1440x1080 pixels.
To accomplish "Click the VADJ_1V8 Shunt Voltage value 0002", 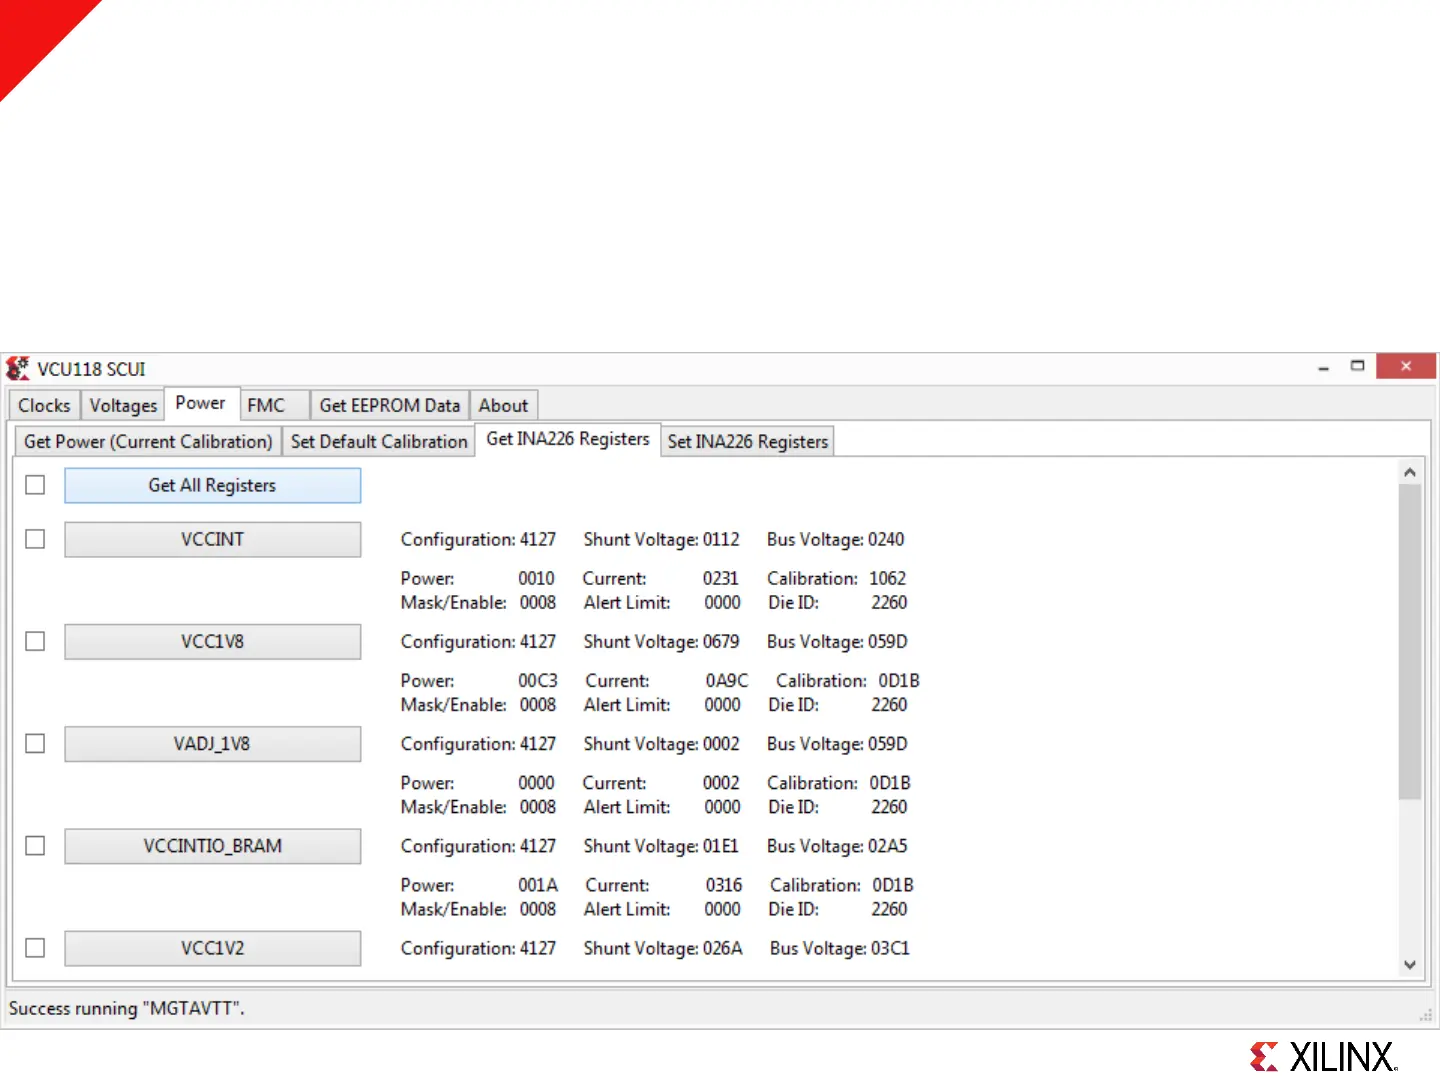I will 721,743.
